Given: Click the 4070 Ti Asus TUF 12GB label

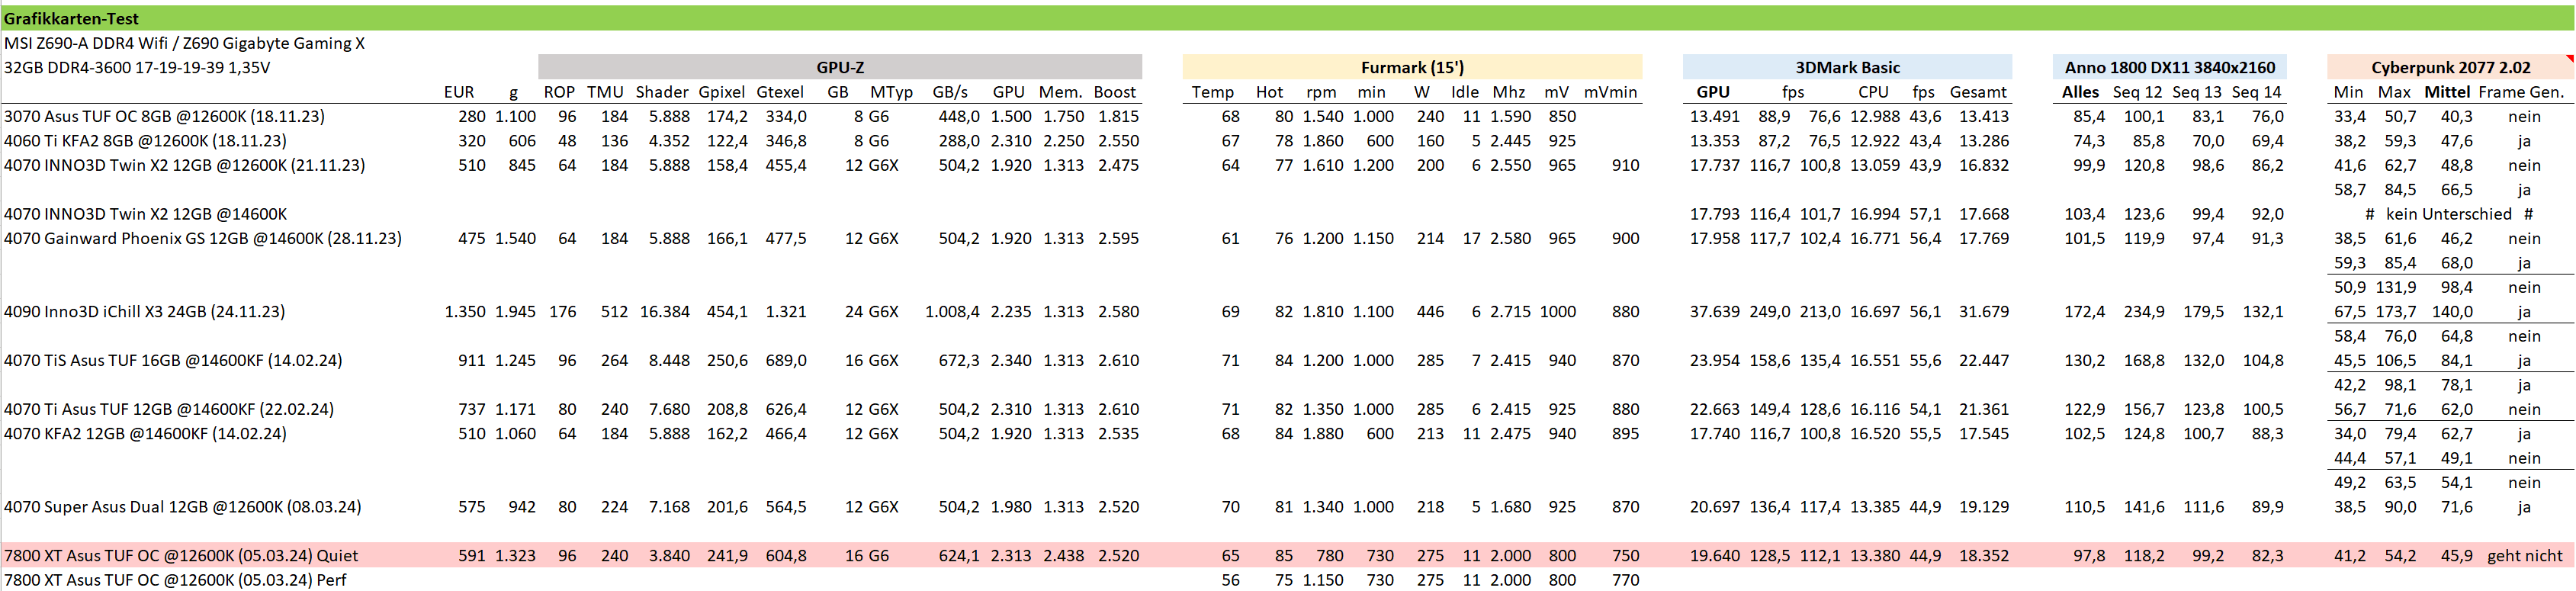Looking at the screenshot, I should point(169,409).
